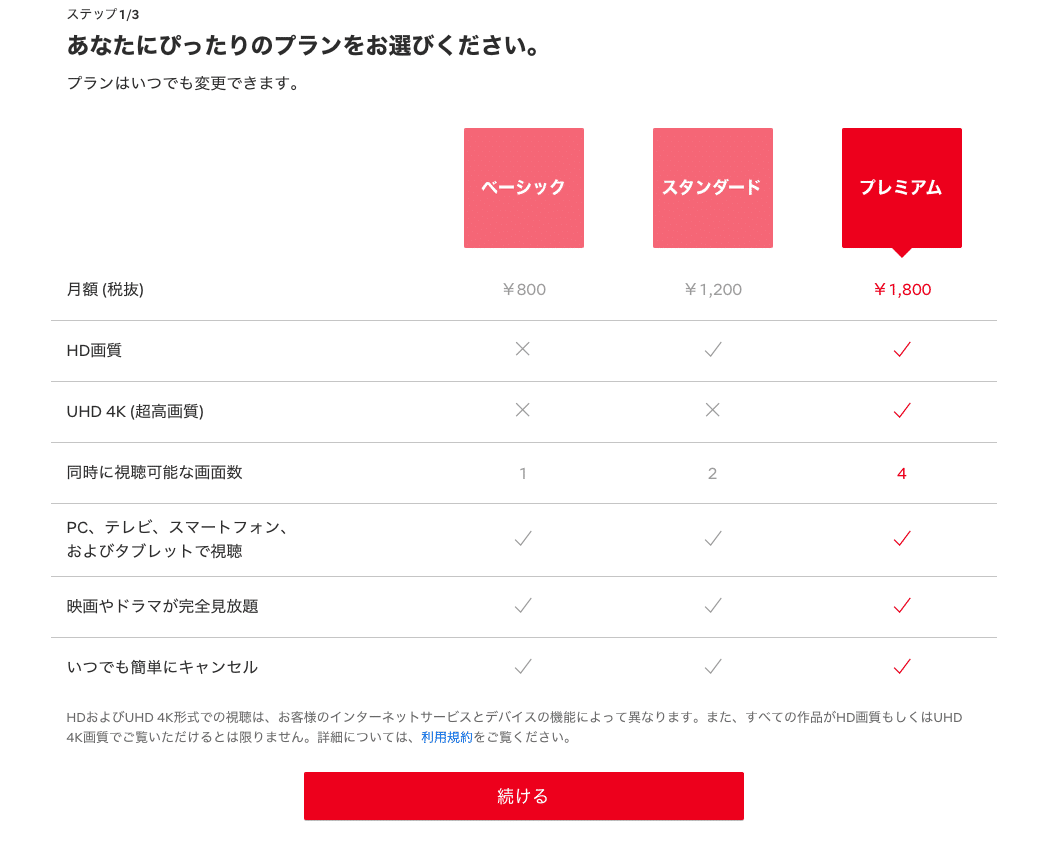The height and width of the screenshot is (868, 1046).
Task: Click the red UHD 4K checkmark under プレミアム
Action: [902, 410]
